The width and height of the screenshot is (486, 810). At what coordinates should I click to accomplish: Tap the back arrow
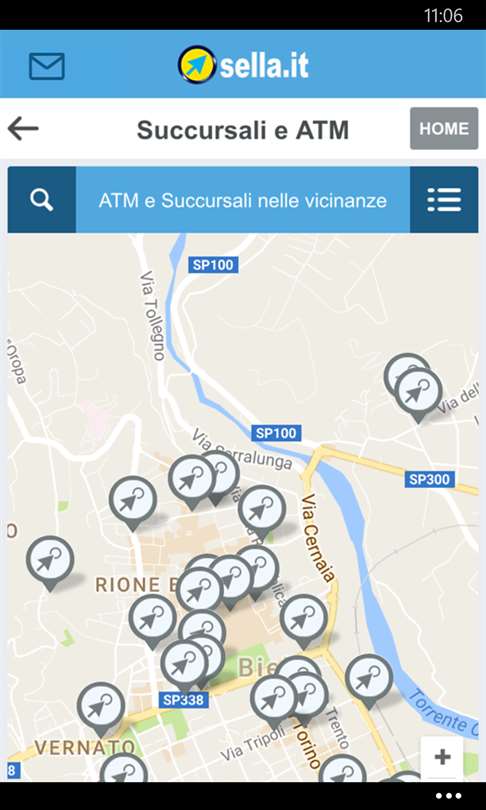[23, 129]
